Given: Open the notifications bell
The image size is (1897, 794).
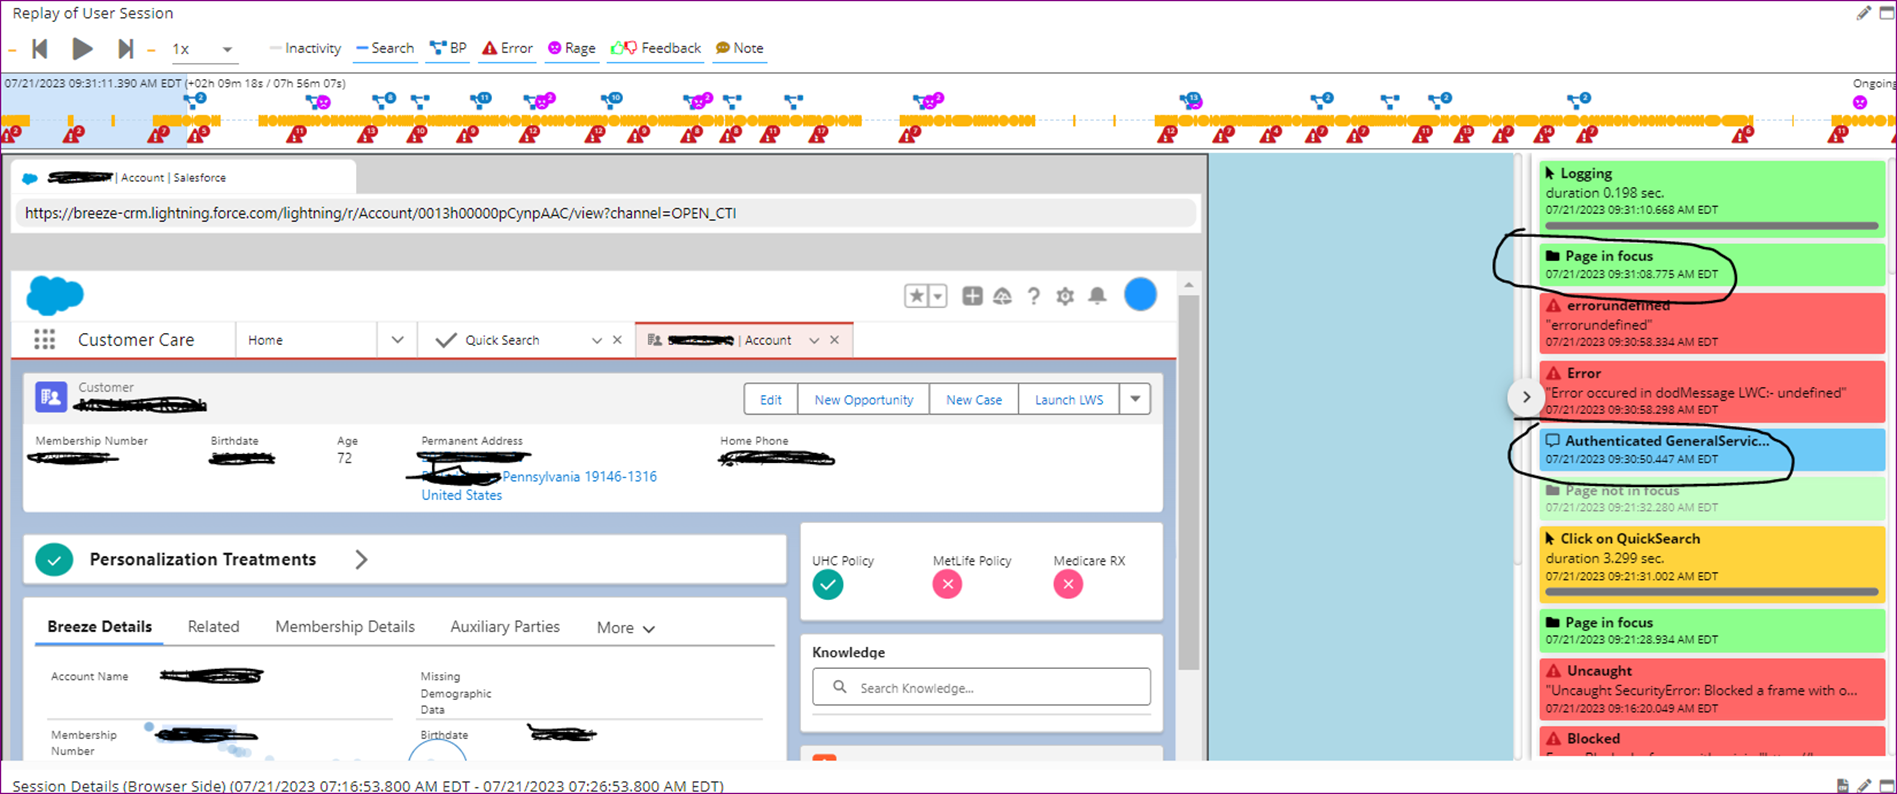Looking at the screenshot, I should 1097,296.
